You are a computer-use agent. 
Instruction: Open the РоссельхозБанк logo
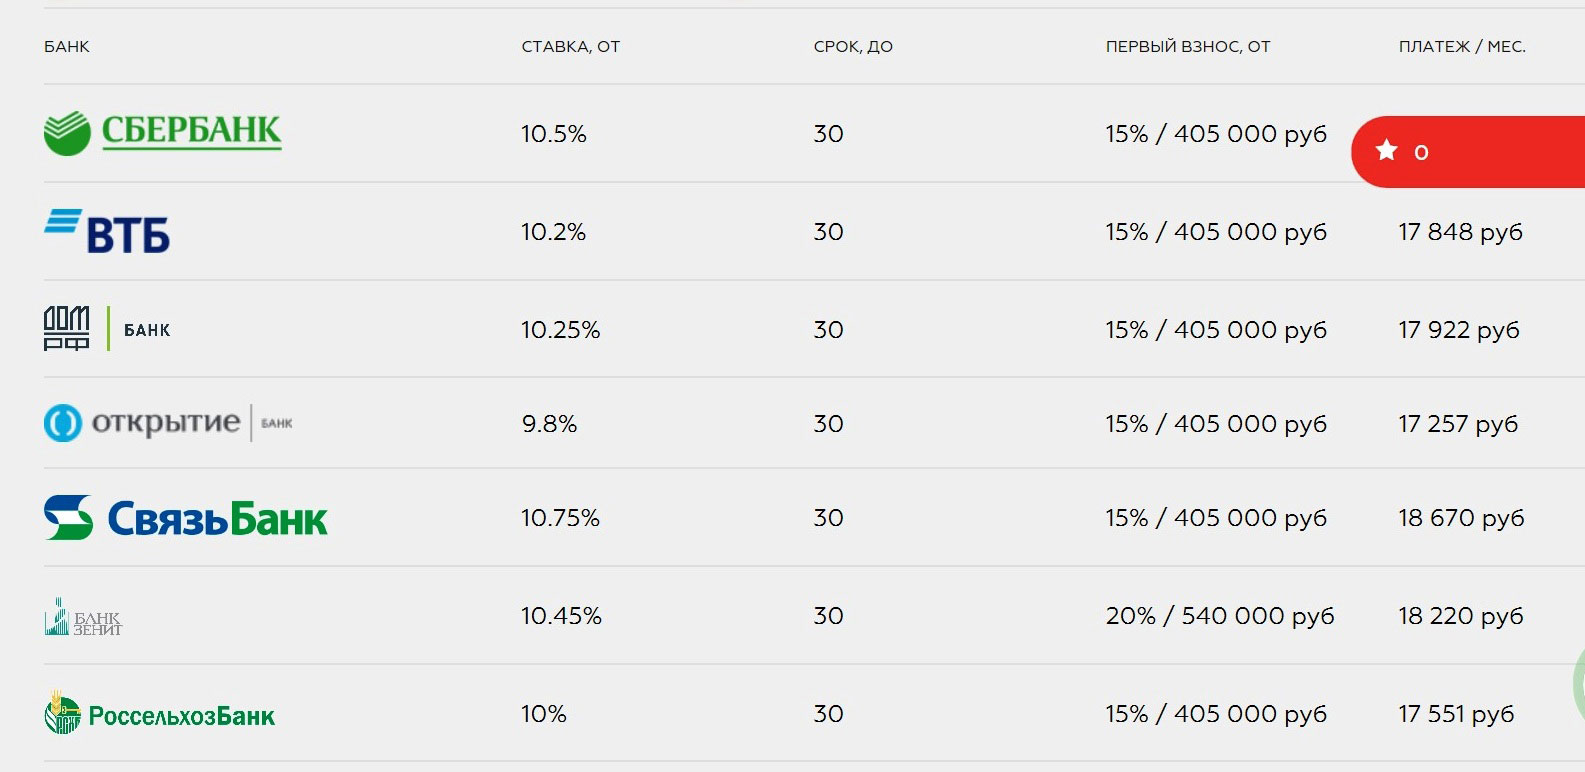(x=160, y=714)
